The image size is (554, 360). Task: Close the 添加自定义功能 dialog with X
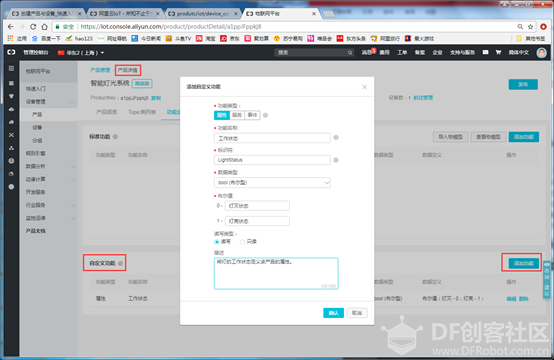pos(365,87)
